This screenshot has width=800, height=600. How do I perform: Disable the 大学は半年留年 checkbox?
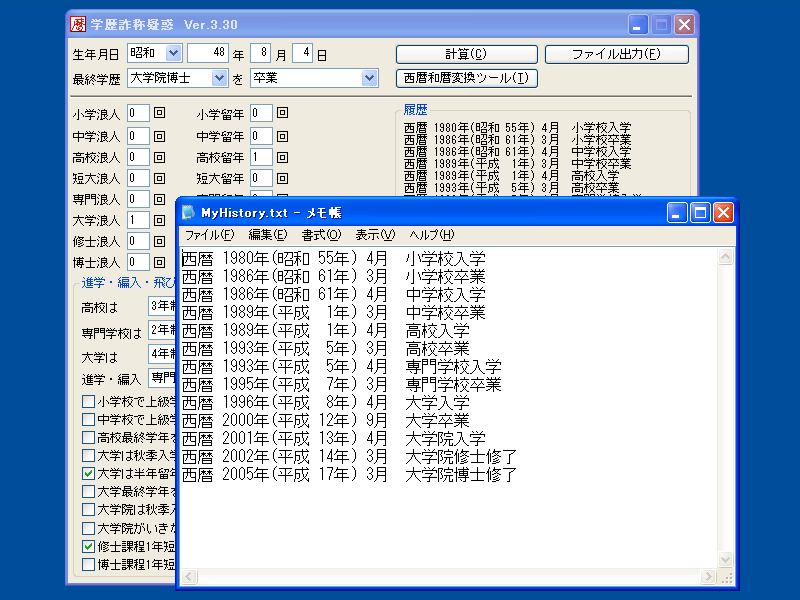[x=89, y=473]
